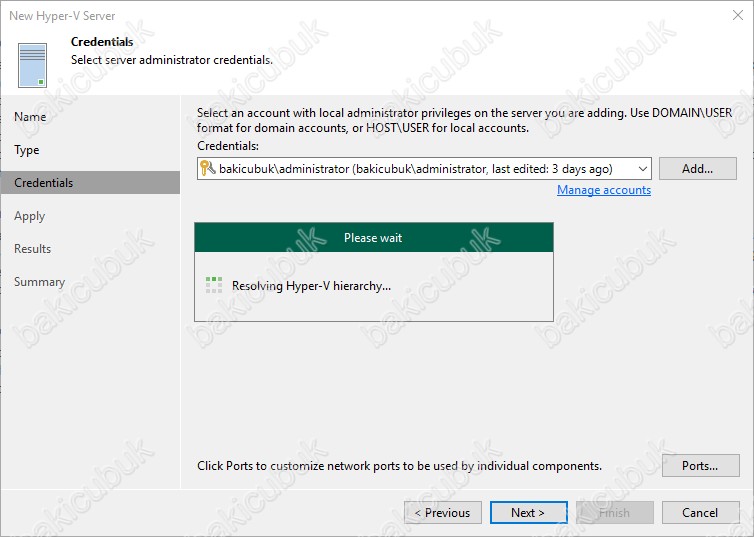Viewport: 754px width, 537px height.
Task: Close the New Hyper-V Server window
Action: 738,15
